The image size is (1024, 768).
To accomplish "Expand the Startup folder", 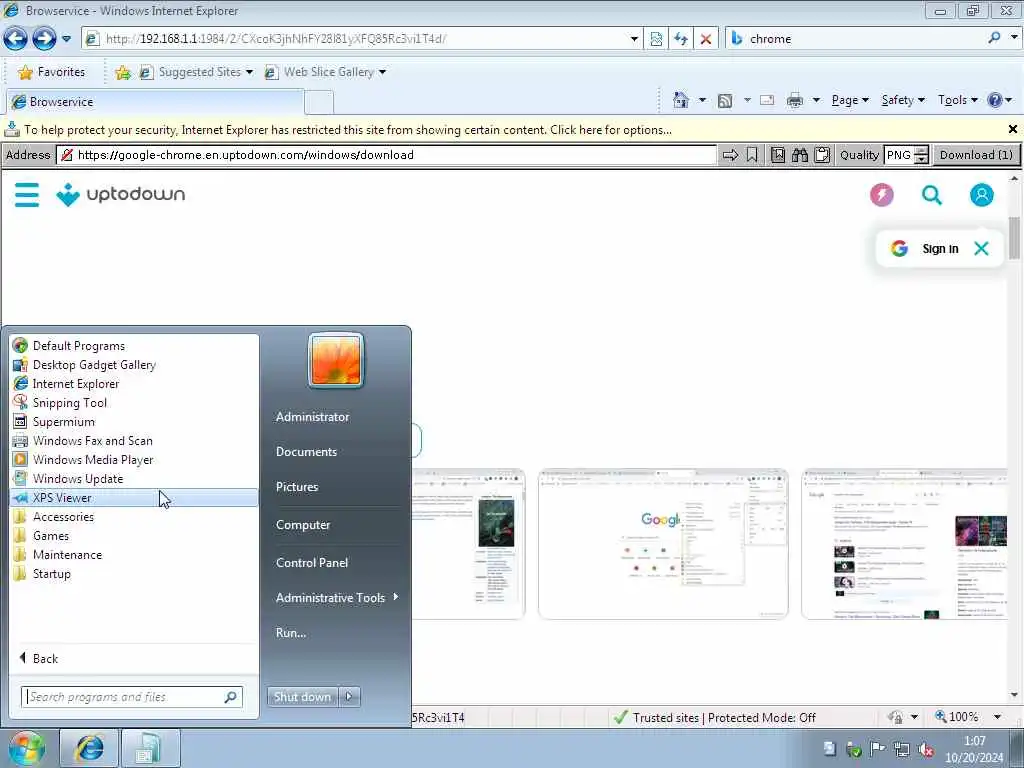I will [x=134, y=573].
